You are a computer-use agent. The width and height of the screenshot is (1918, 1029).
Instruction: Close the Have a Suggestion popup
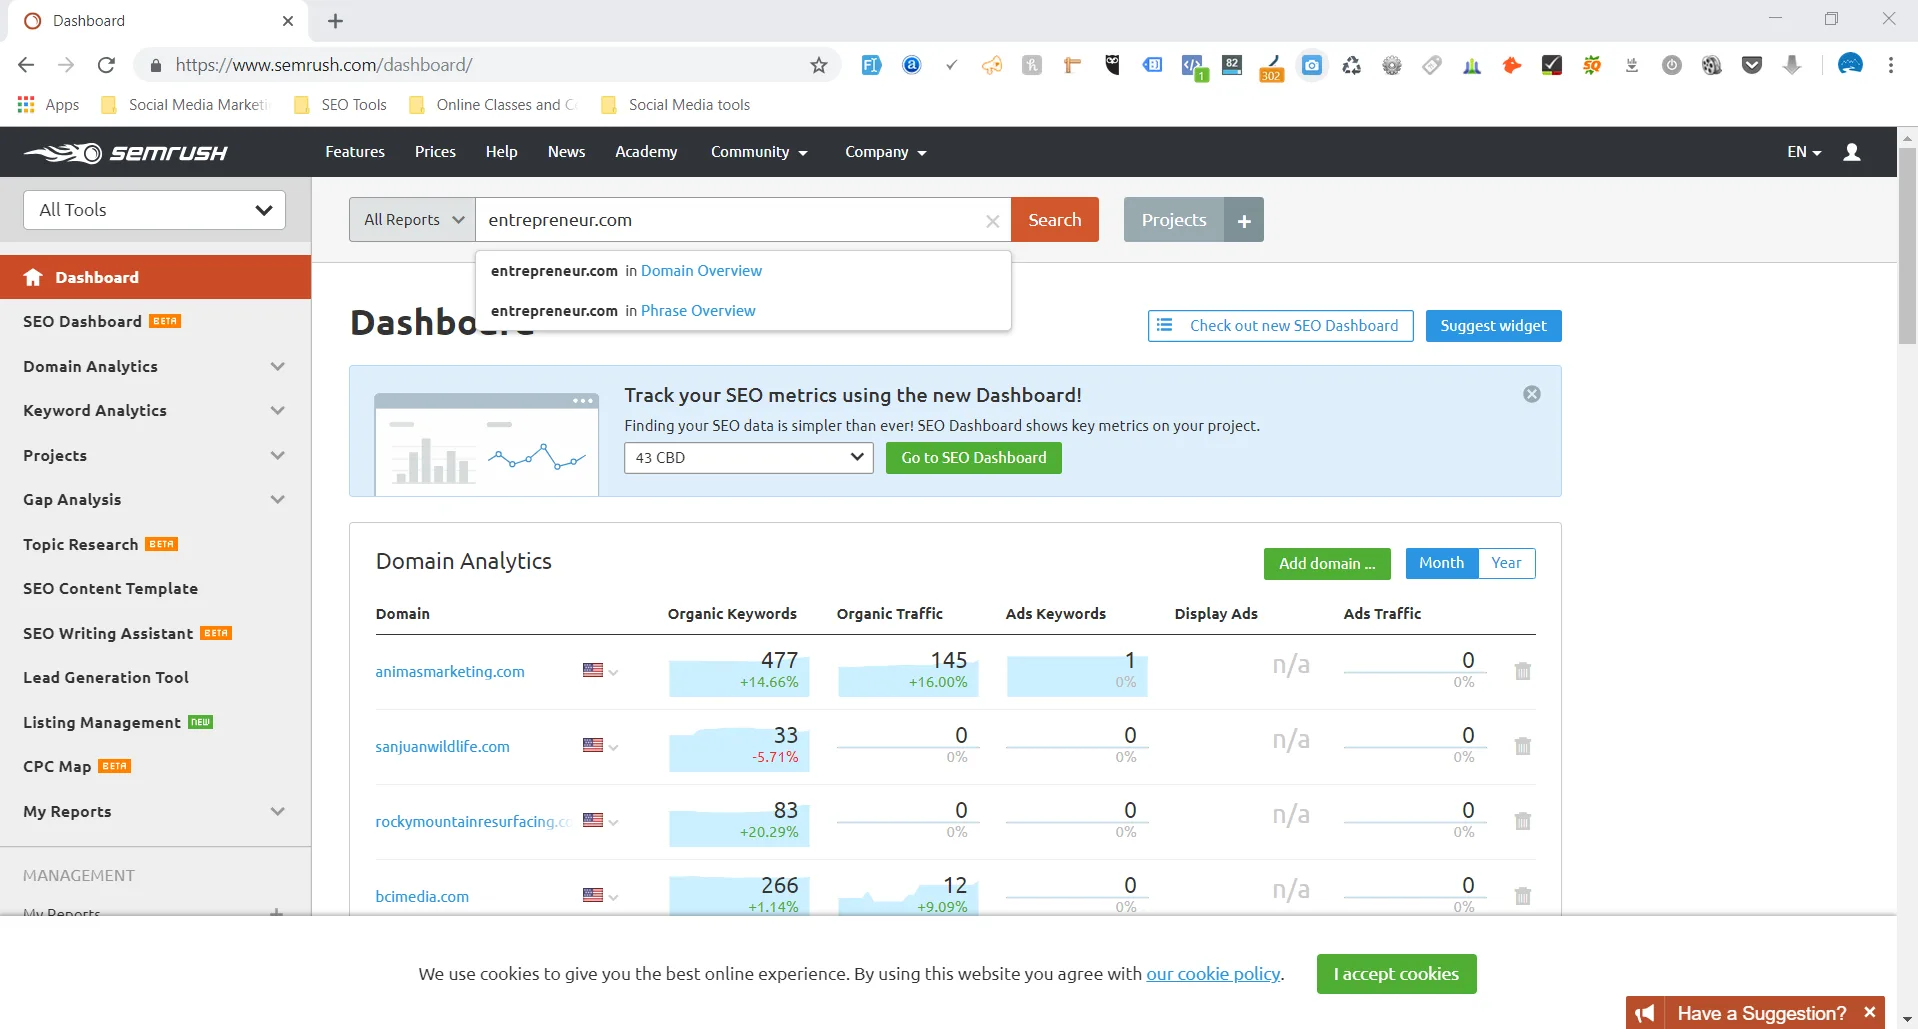click(x=1869, y=1013)
